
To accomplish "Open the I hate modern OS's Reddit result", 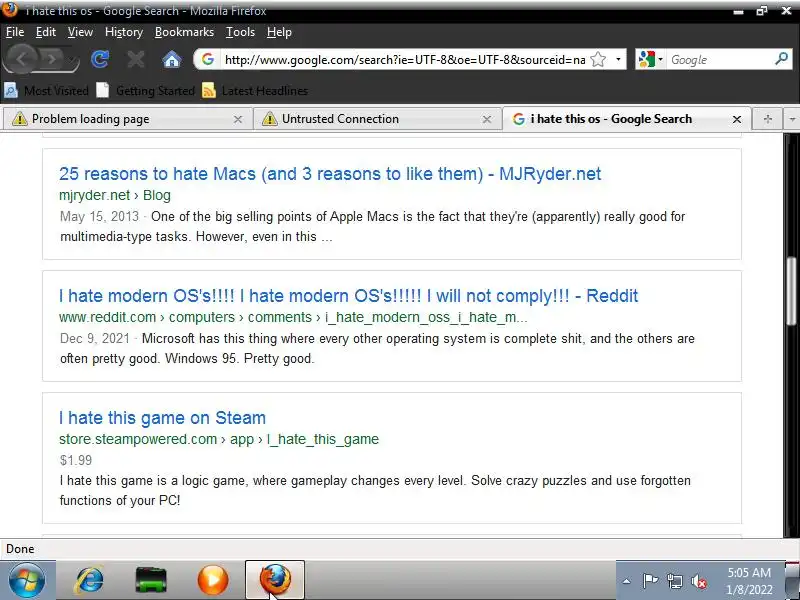I will click(x=348, y=296).
